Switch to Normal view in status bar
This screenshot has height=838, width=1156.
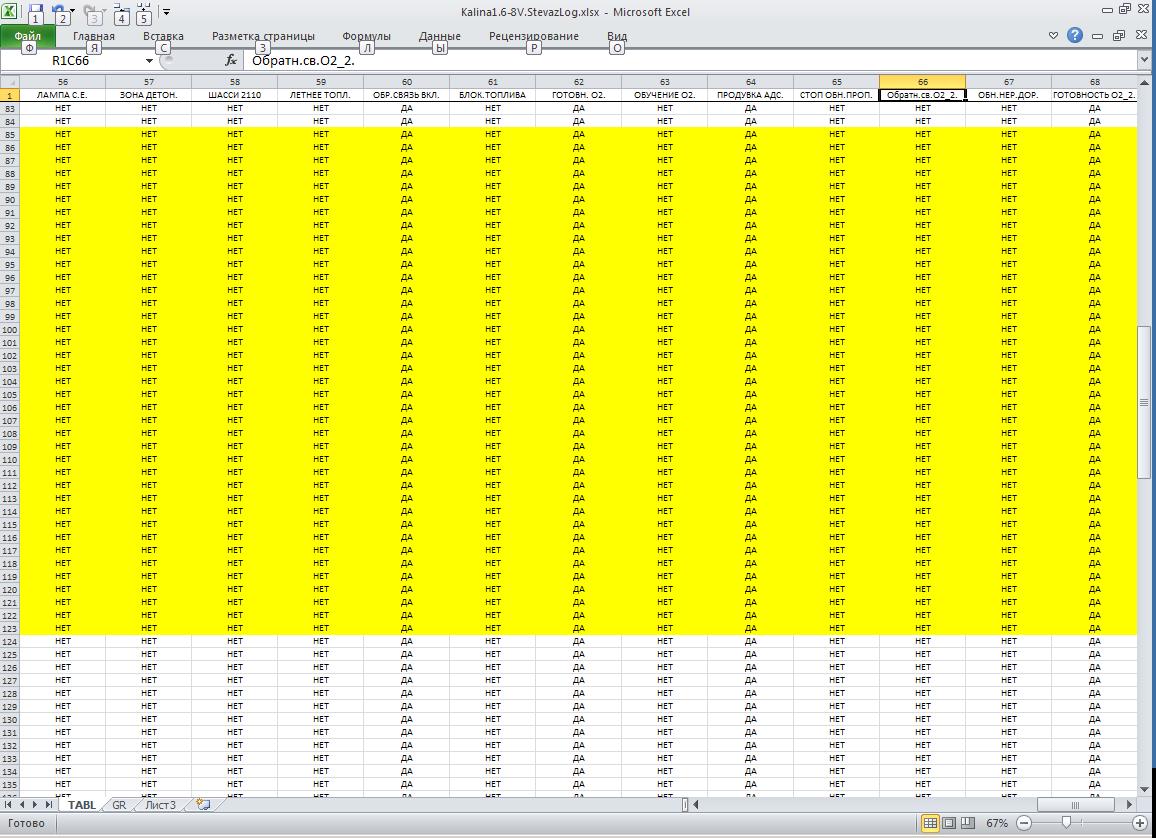[x=930, y=823]
